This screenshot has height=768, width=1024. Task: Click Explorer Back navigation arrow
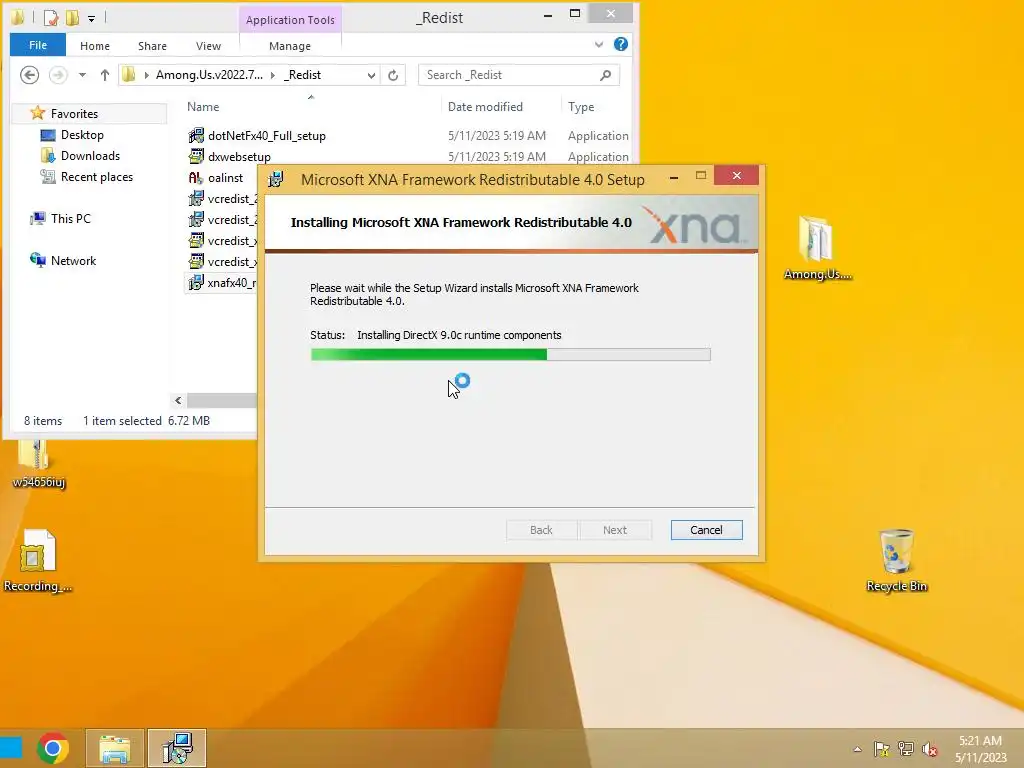(x=29, y=75)
